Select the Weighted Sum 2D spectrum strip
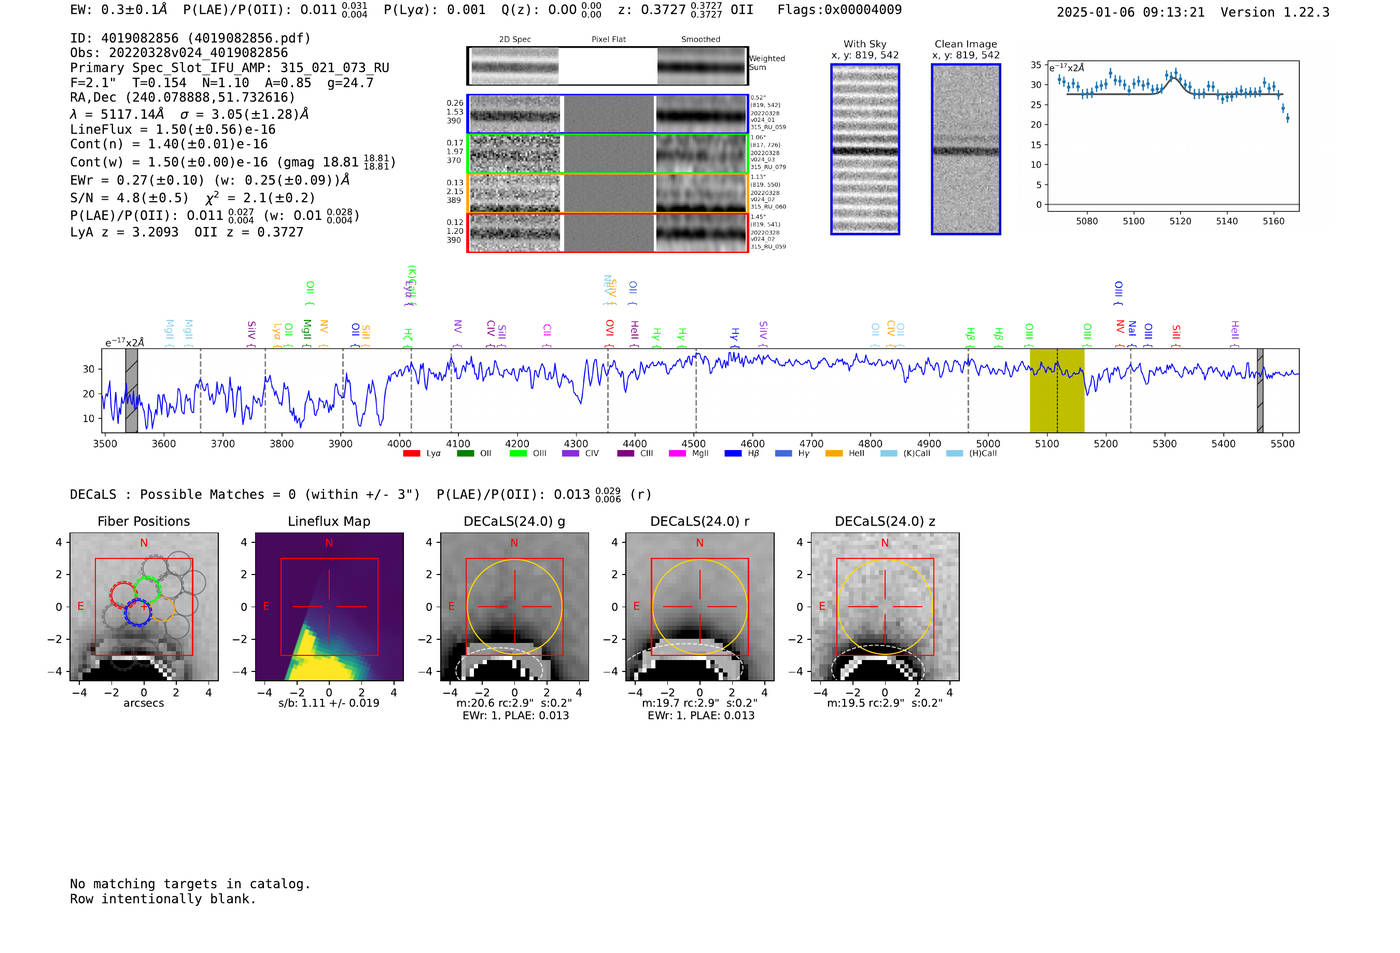 coord(607,66)
